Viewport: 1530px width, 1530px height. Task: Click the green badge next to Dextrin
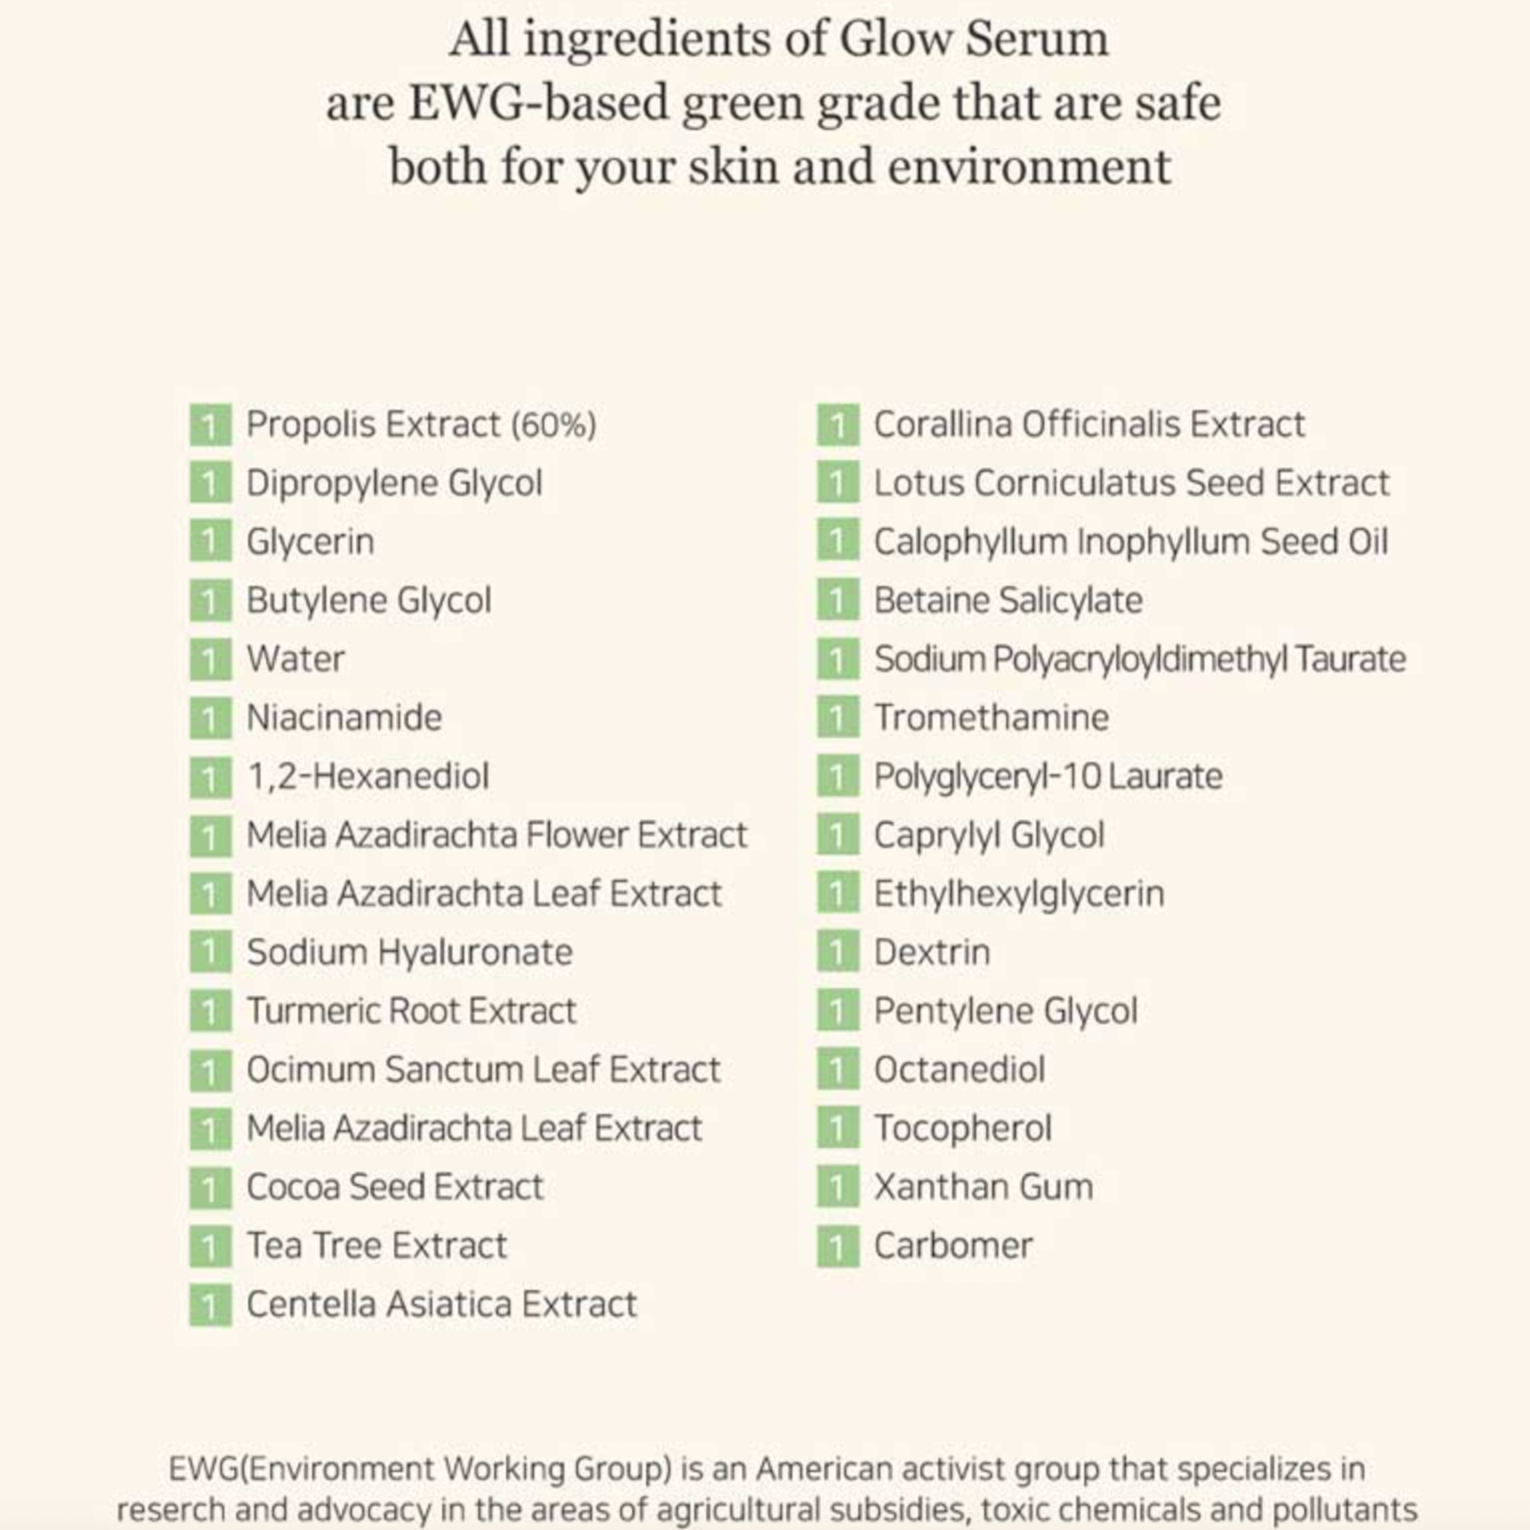click(x=838, y=953)
